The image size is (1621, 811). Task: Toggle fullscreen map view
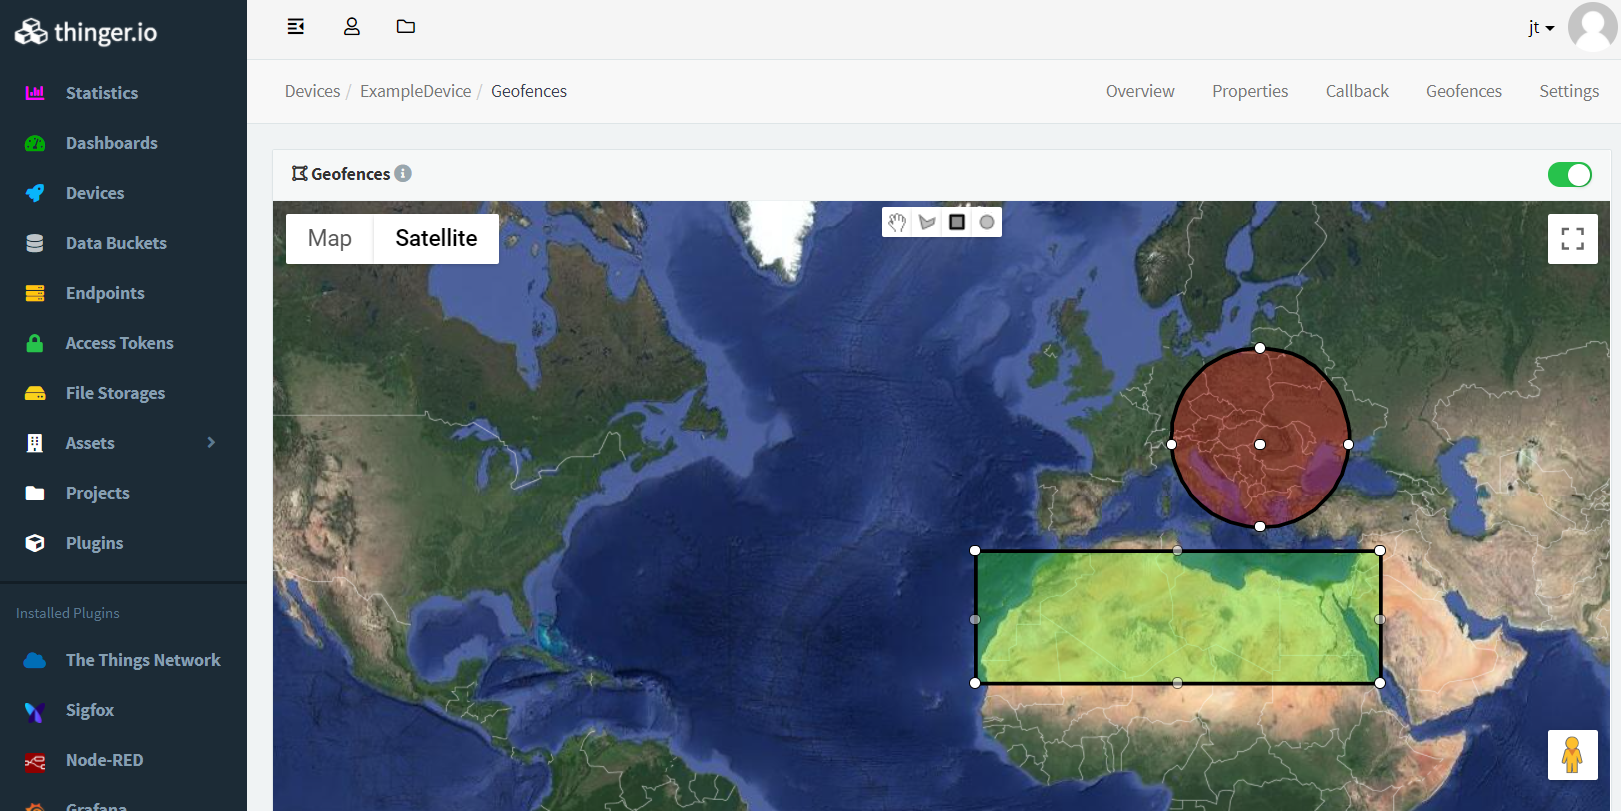(x=1573, y=239)
